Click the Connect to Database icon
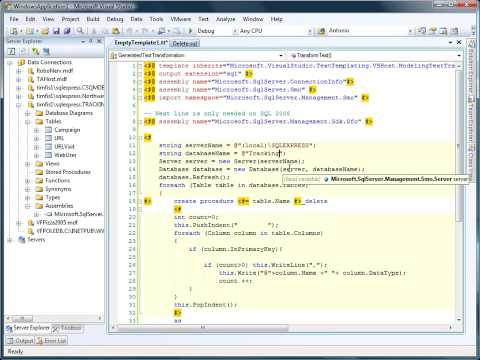The height and width of the screenshot is (360, 480). pyautogui.click(x=36, y=51)
